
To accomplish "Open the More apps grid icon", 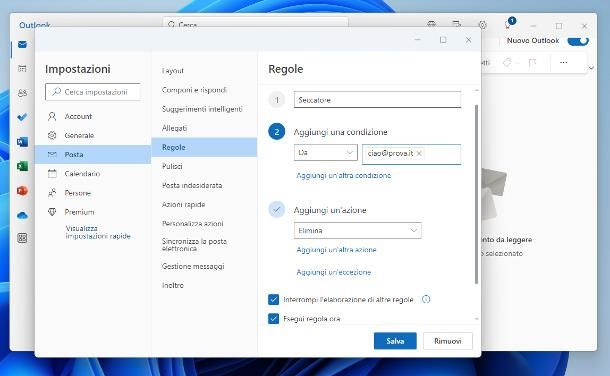I will pyautogui.click(x=22, y=238).
